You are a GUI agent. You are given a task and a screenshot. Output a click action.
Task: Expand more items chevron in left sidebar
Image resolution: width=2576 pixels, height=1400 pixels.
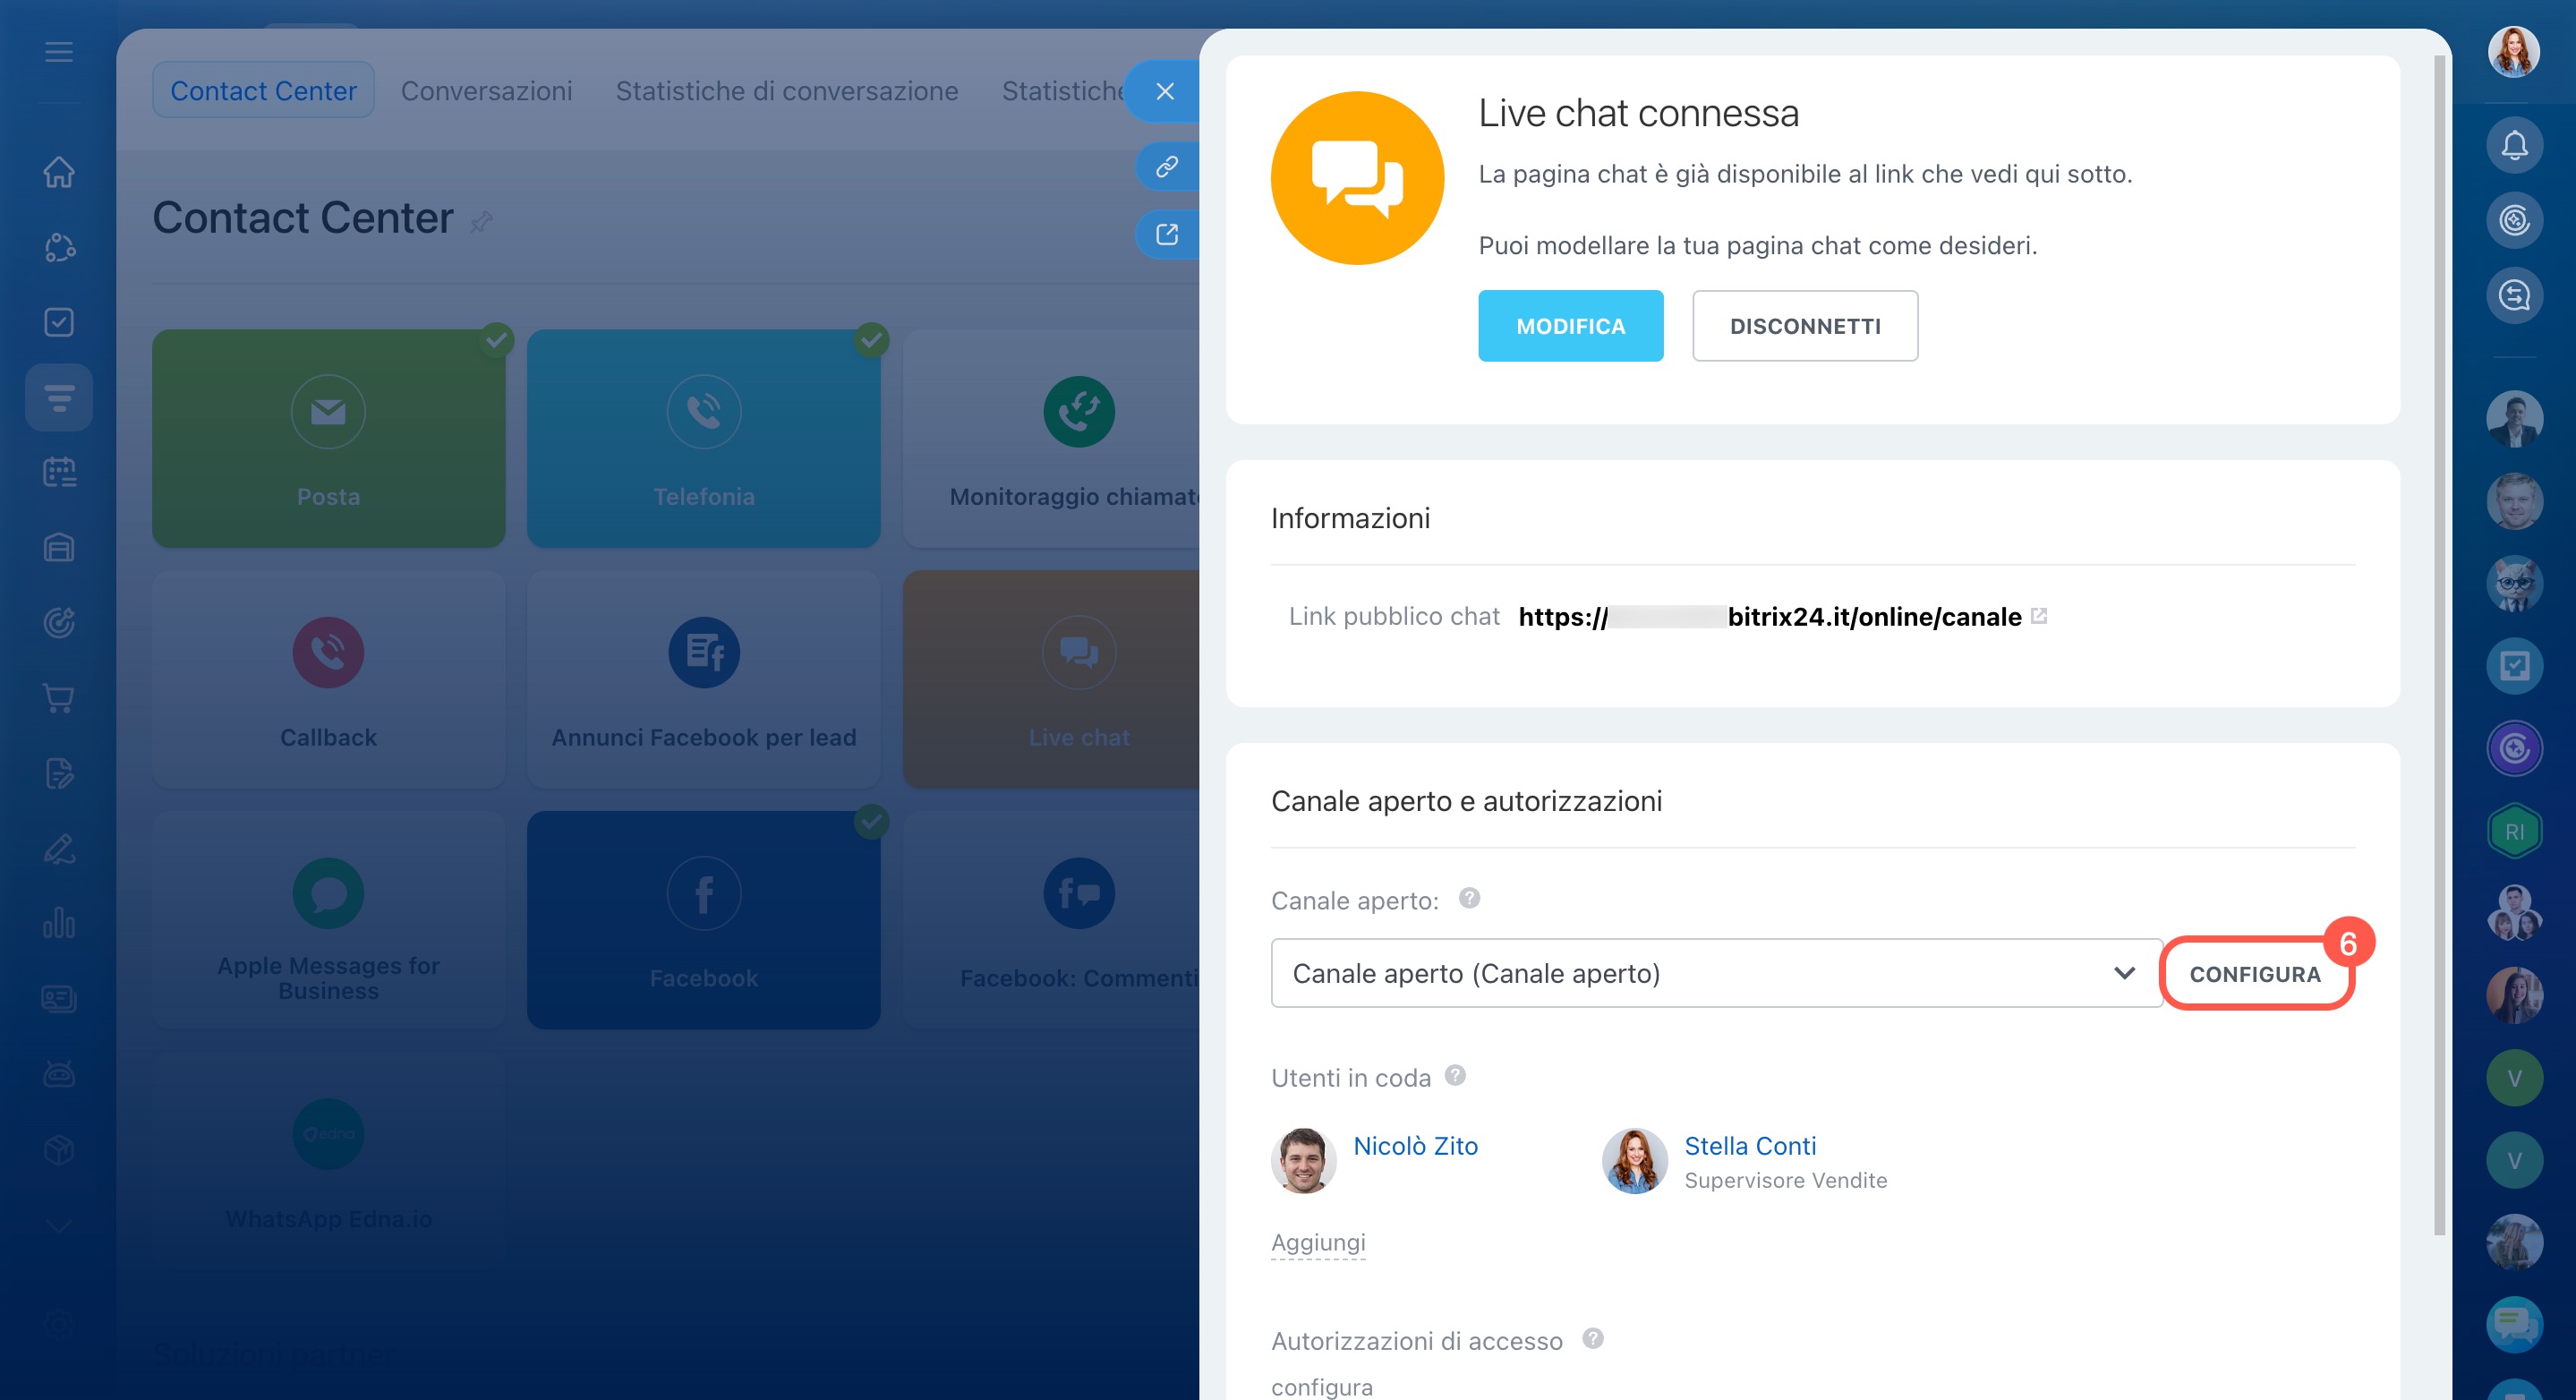tap(59, 1227)
